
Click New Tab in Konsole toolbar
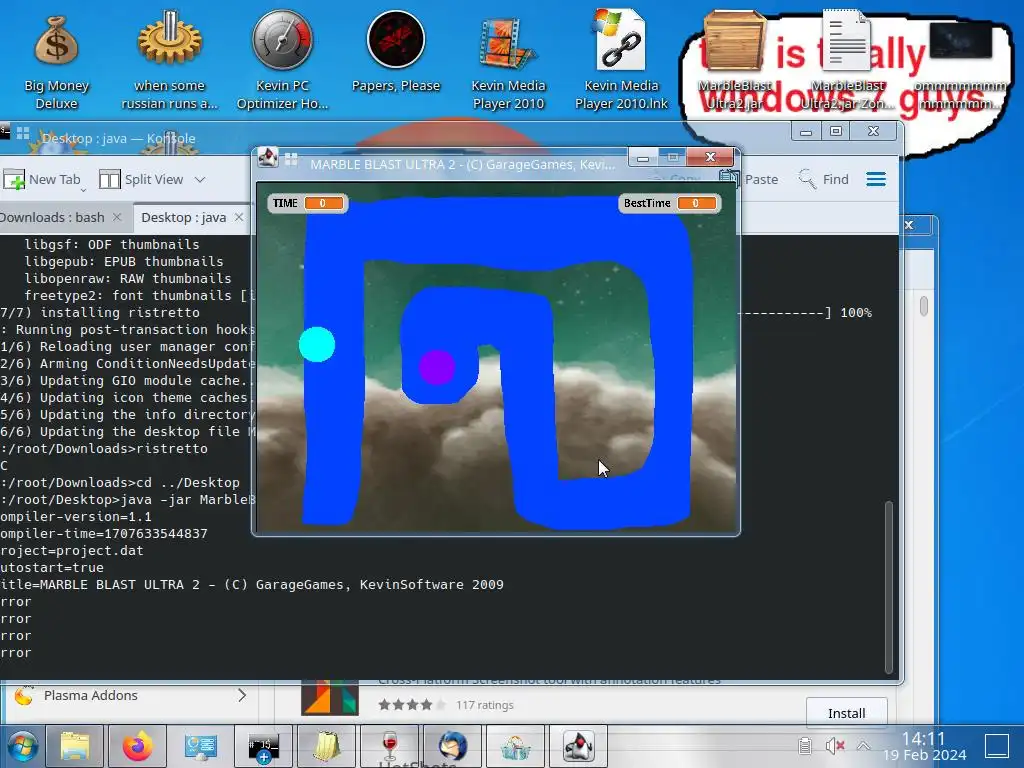[43, 180]
